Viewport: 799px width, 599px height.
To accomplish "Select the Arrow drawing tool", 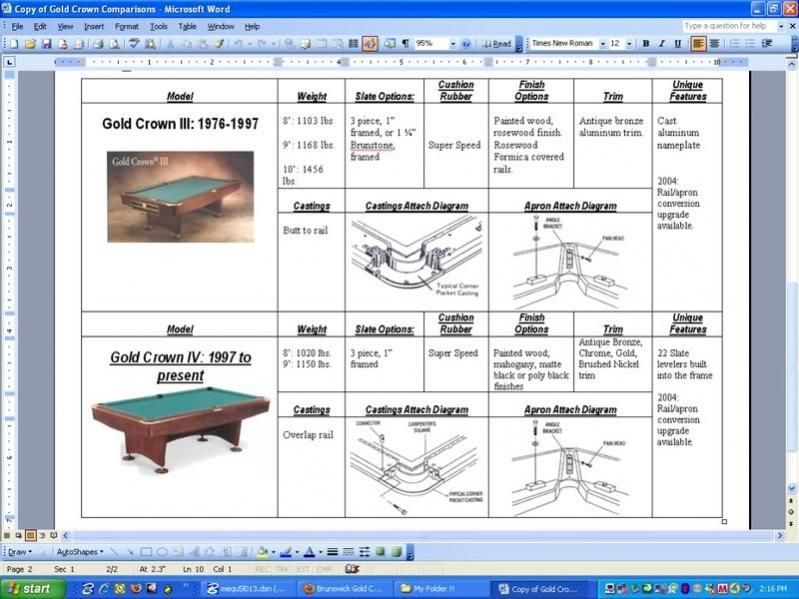I will pos(129,552).
